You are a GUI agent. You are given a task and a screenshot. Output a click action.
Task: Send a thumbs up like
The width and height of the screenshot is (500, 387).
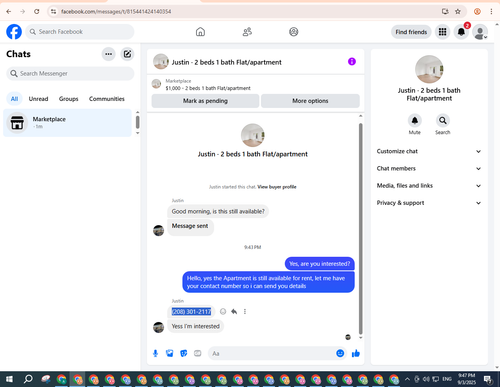(356, 353)
